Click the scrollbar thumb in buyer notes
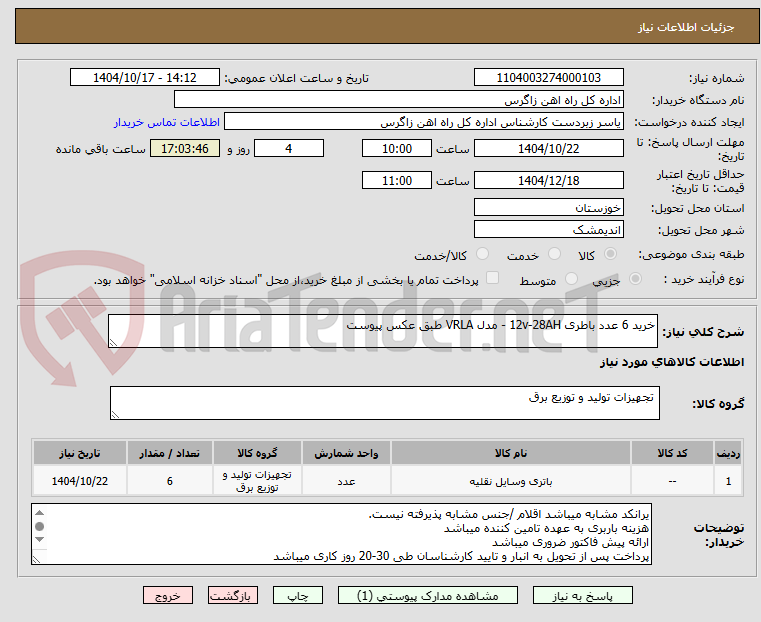 coord(40,526)
